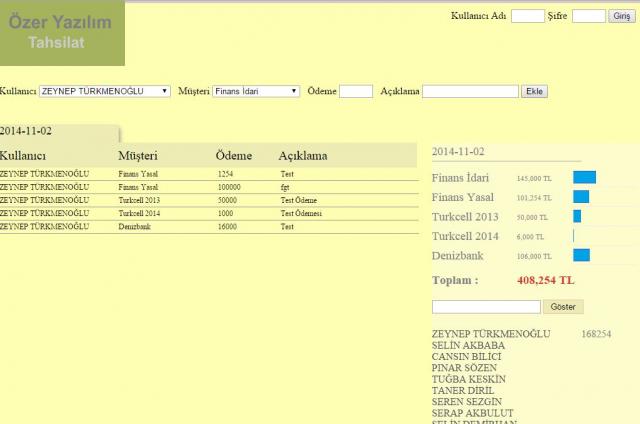640x424 pixels.
Task: Click the Ekle button
Action: 535,91
